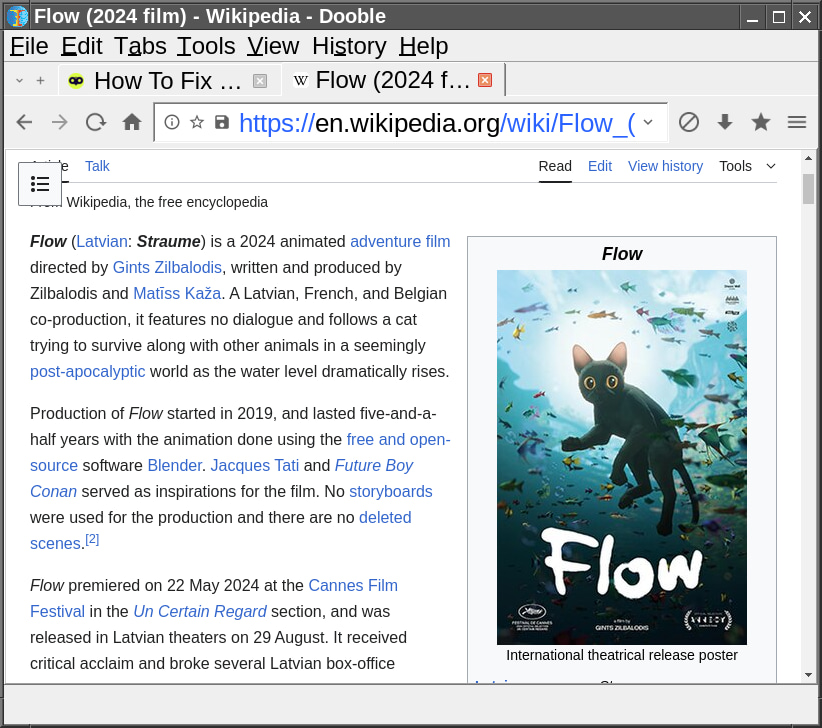Image resolution: width=822 pixels, height=728 pixels.
Task: Open the browser home page
Action: tap(132, 122)
